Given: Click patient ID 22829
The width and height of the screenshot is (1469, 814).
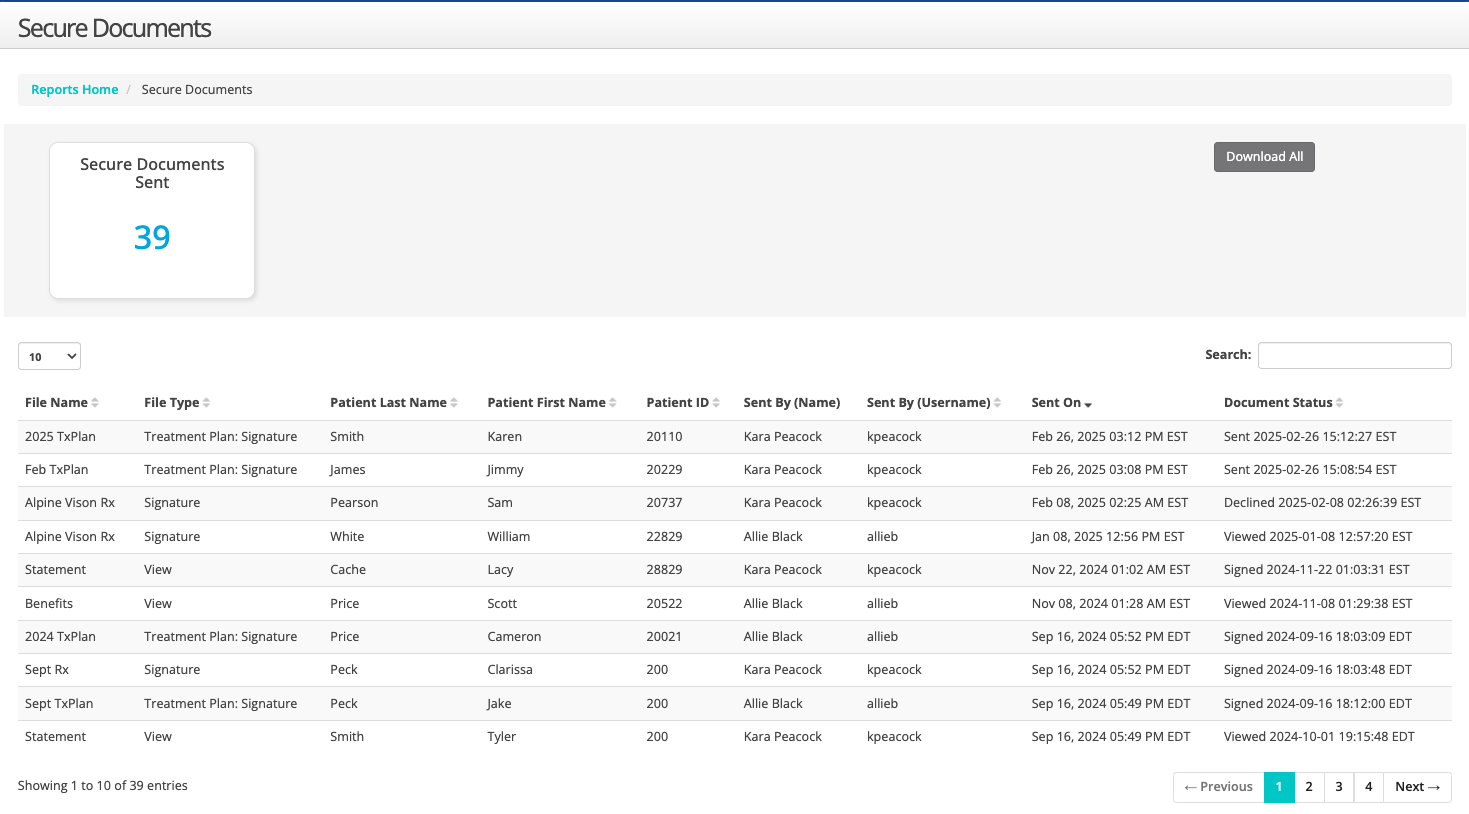Looking at the screenshot, I should [664, 537].
